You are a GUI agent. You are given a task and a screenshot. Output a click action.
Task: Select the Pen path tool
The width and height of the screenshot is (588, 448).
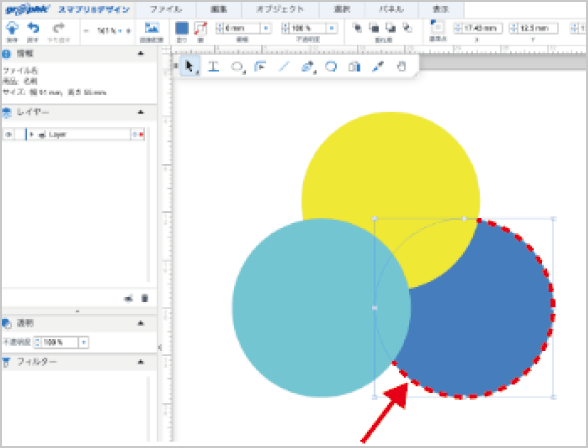[308, 67]
